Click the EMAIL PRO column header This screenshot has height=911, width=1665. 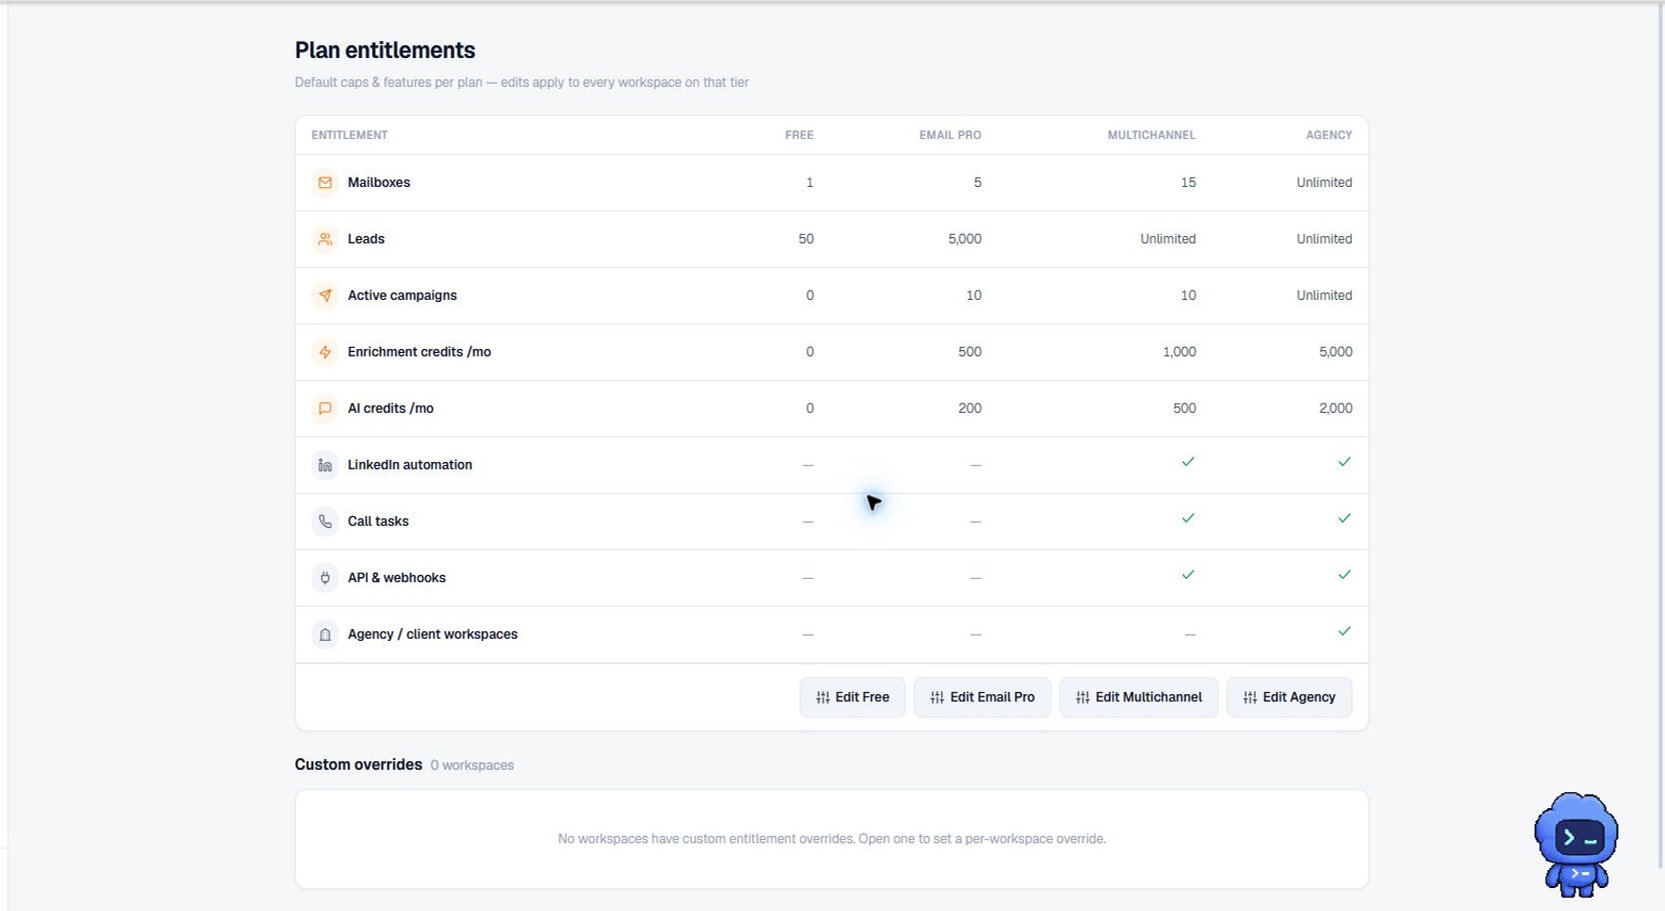tap(950, 135)
